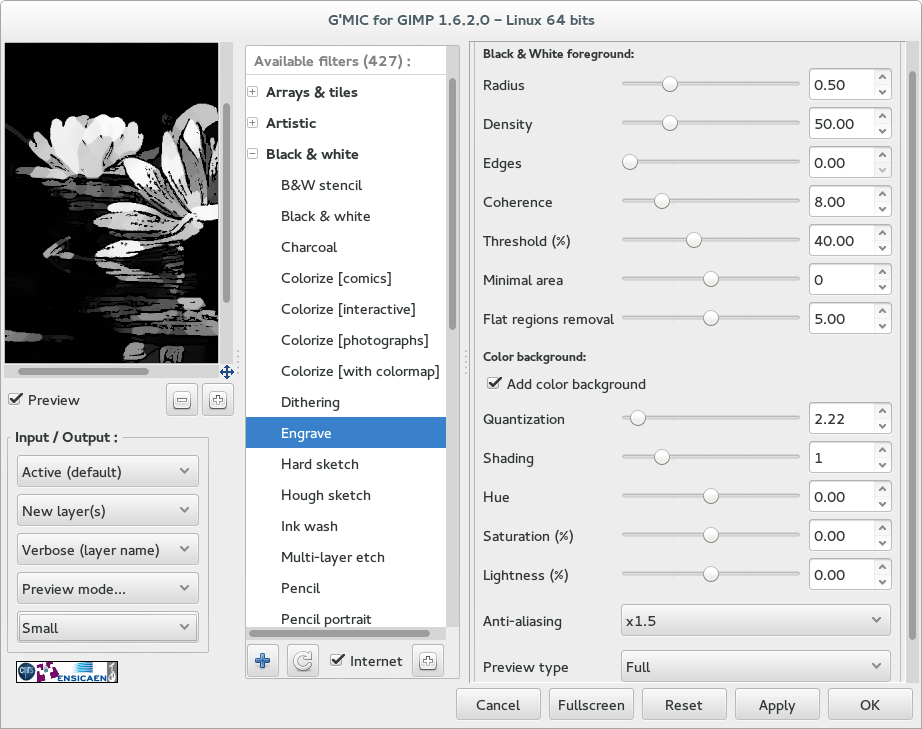Viewport: 922px width, 729px height.
Task: Click the Apply button
Action: coord(776,705)
